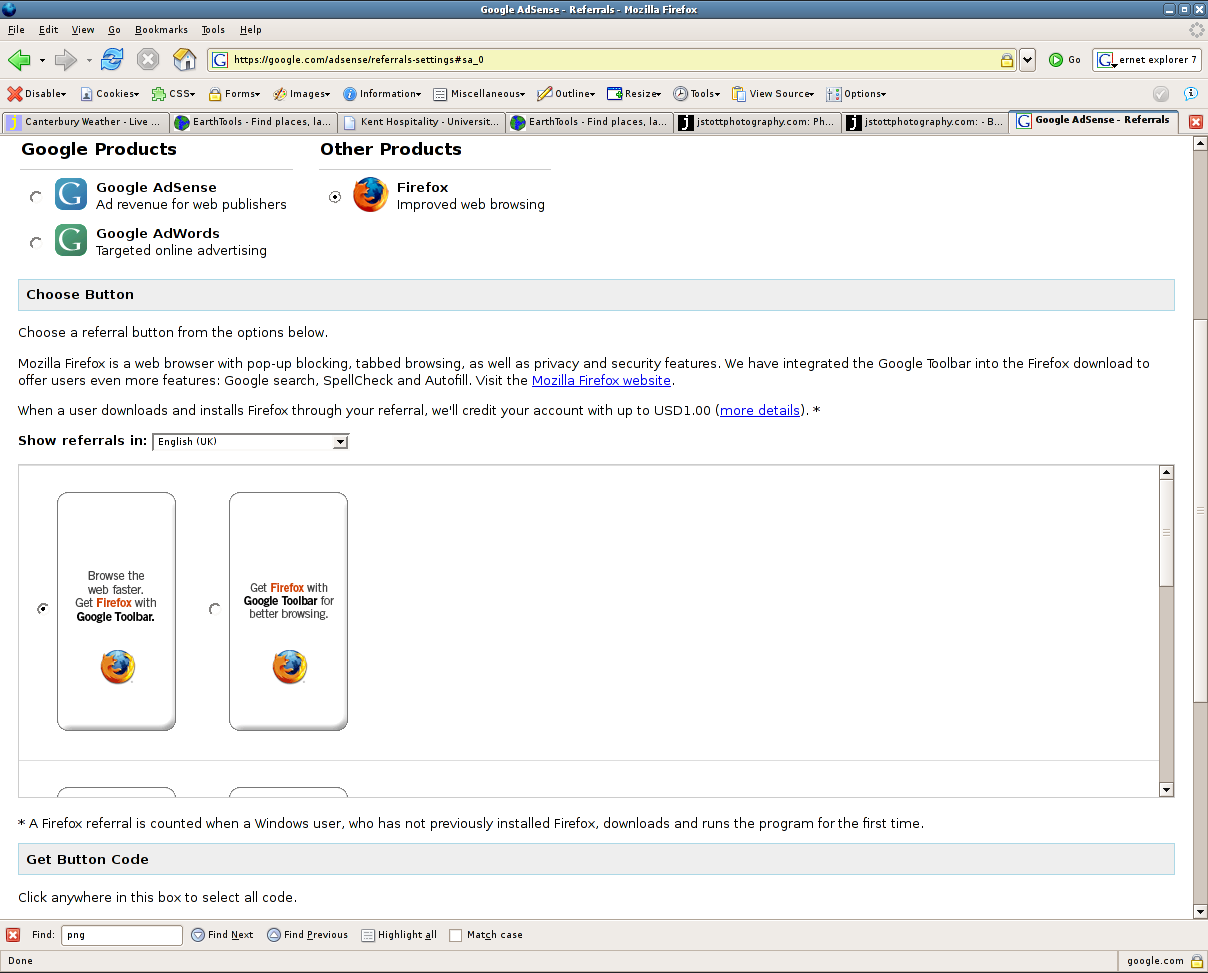Open the Disable menu on Web Developer toolbar
The height and width of the screenshot is (973, 1208).
click(37, 94)
